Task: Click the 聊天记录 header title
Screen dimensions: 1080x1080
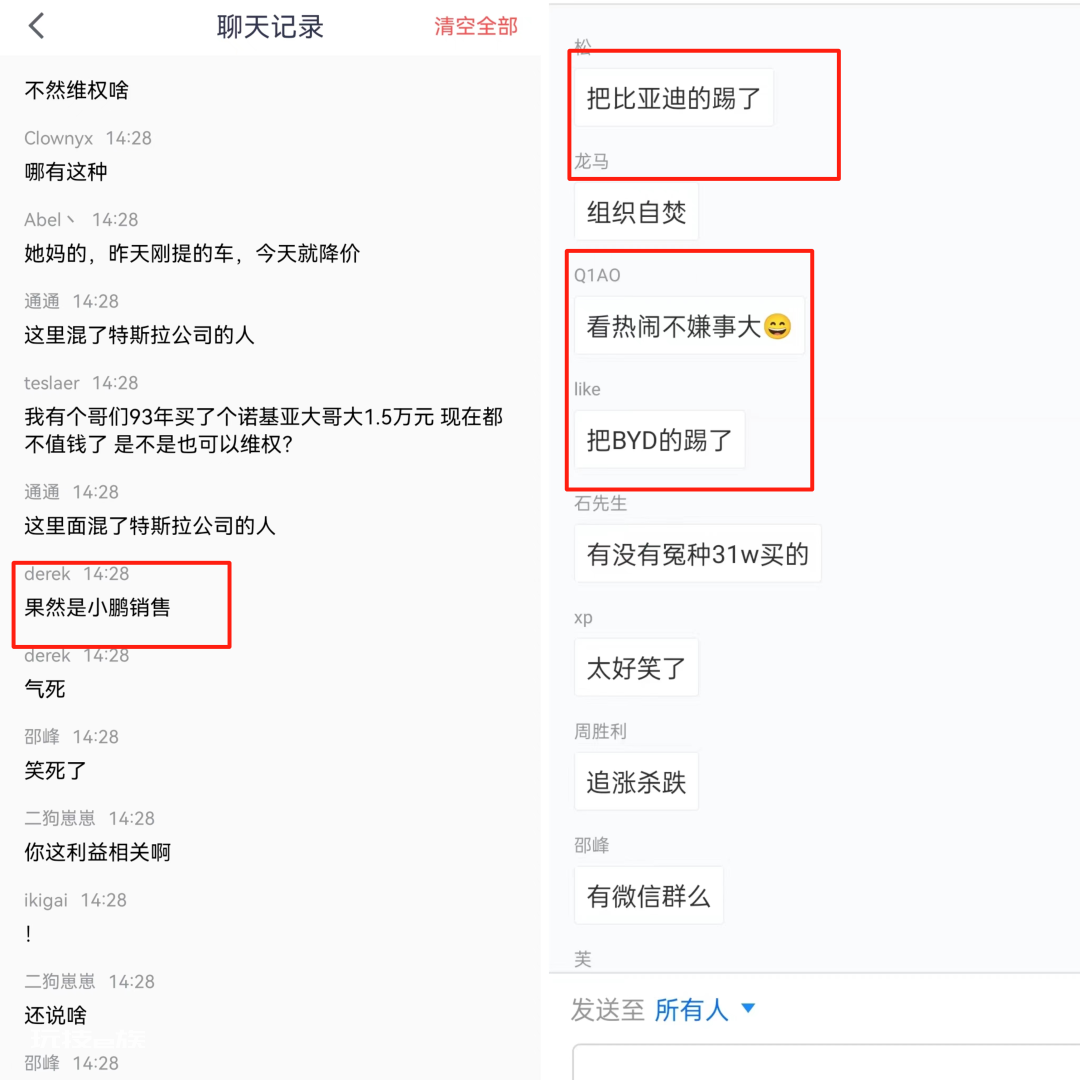Action: [270, 27]
